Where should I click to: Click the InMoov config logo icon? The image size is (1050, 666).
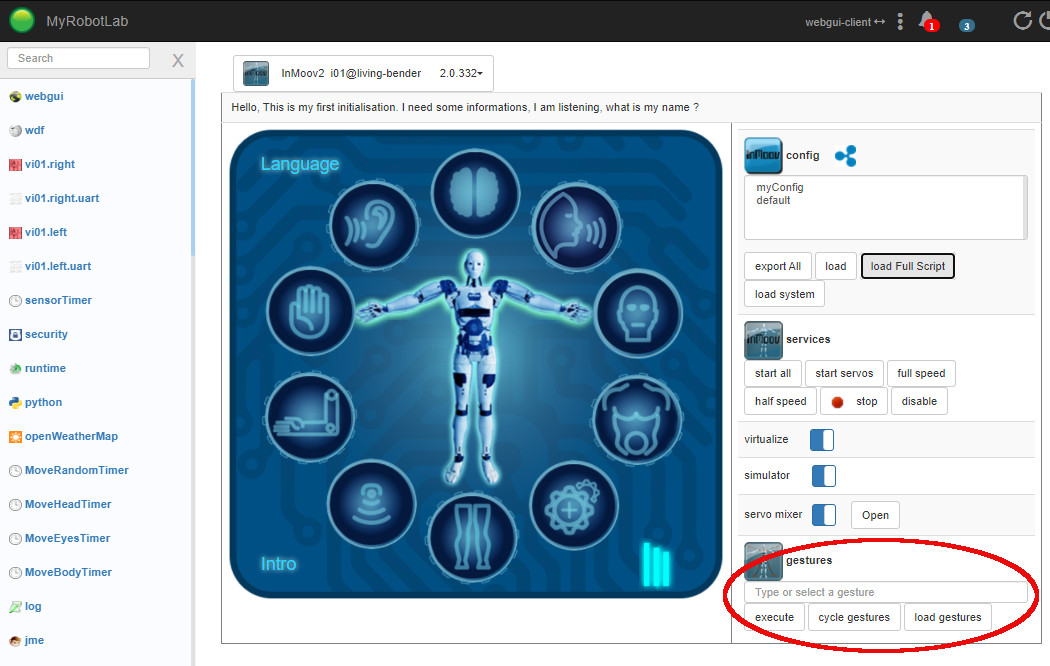763,155
